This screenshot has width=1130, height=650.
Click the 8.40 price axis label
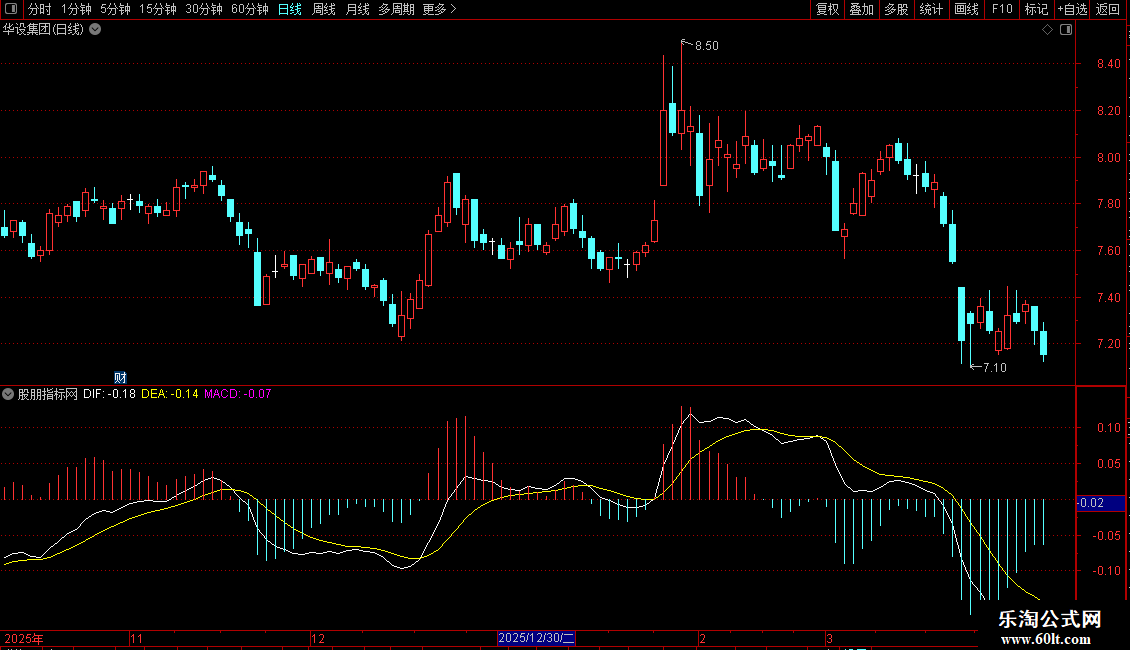click(x=1108, y=64)
